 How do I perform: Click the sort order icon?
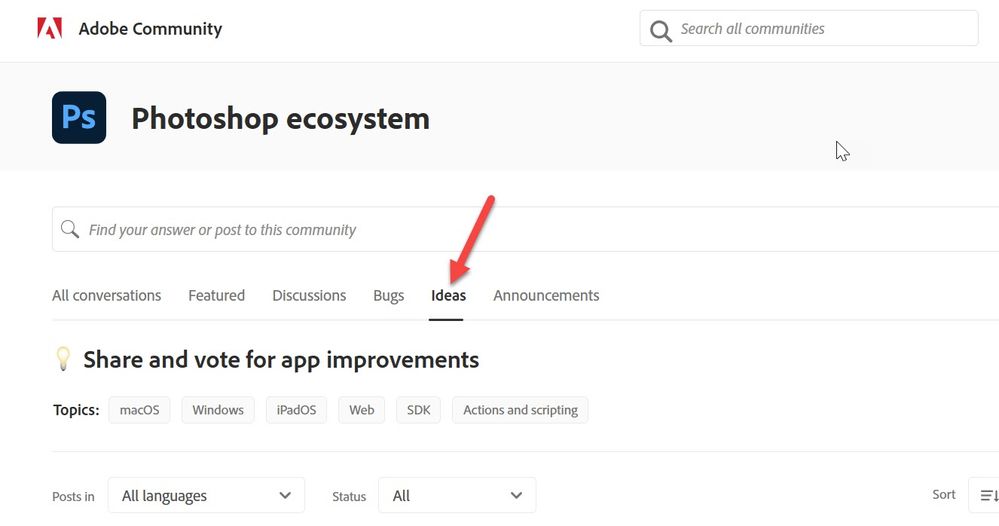988,495
